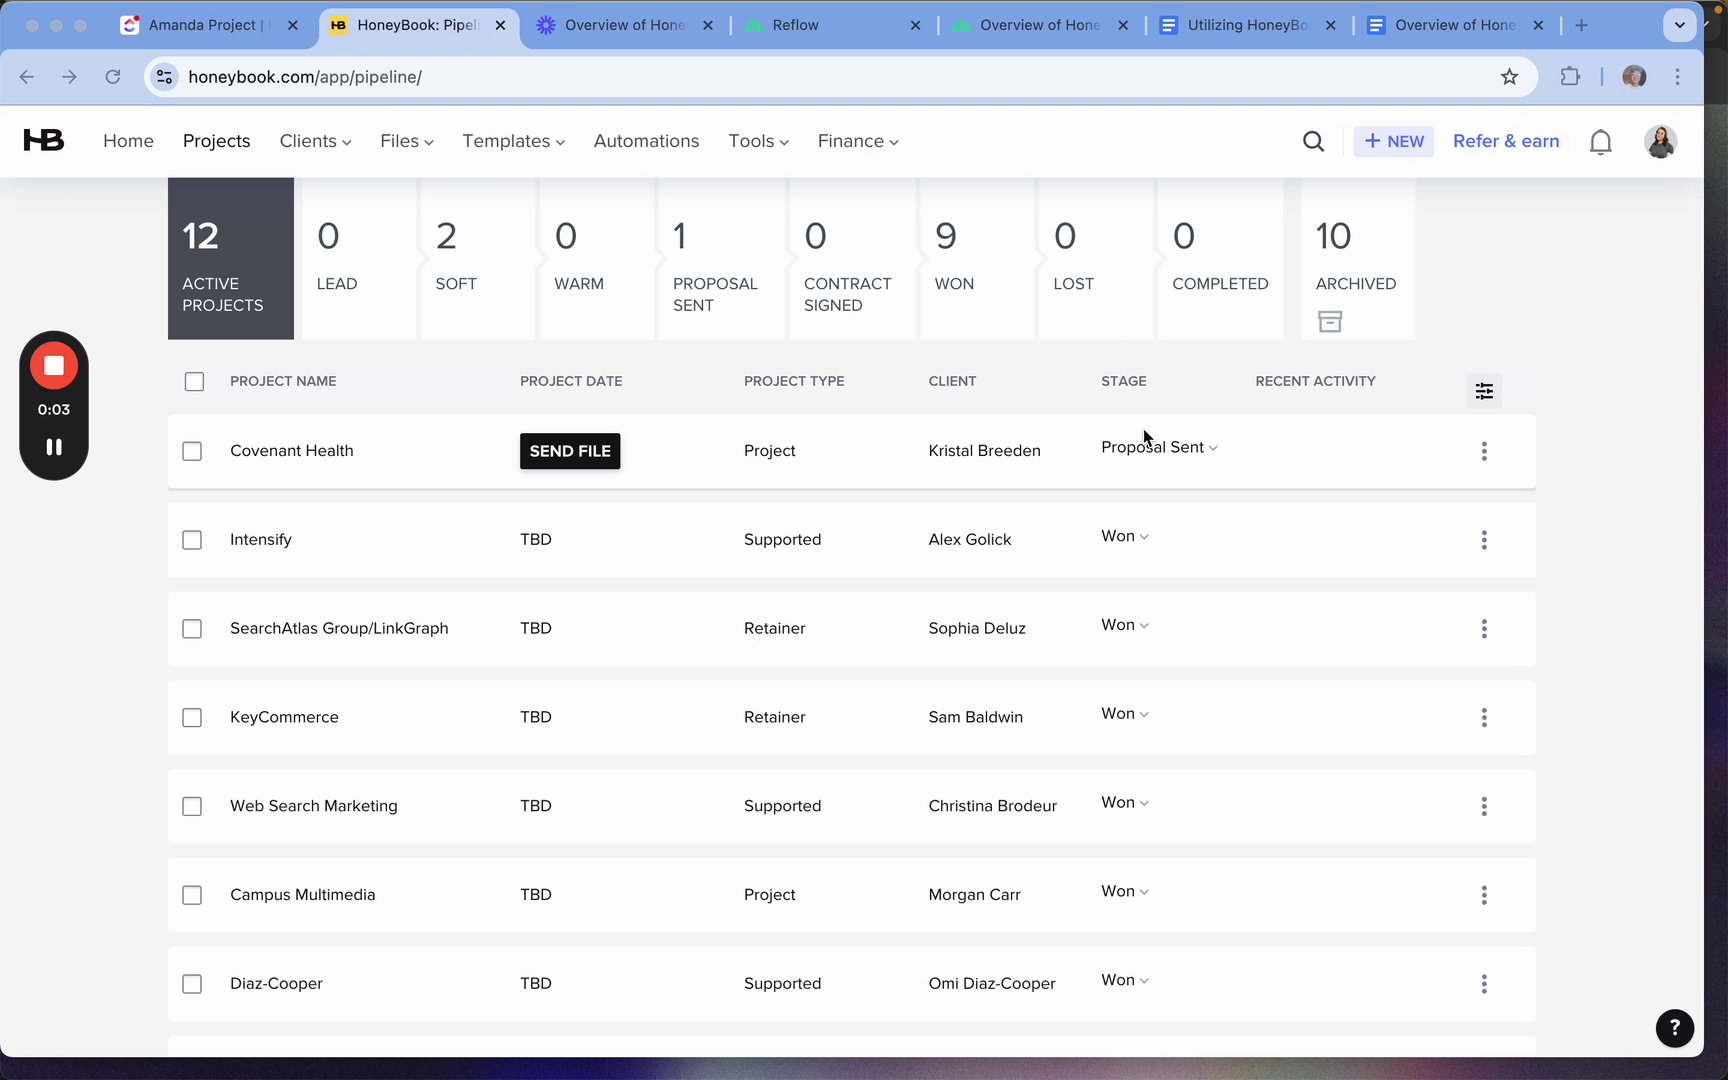This screenshot has height=1080, width=1728.
Task: Open the three-dot menu for Covenant Health
Action: pyautogui.click(x=1484, y=451)
